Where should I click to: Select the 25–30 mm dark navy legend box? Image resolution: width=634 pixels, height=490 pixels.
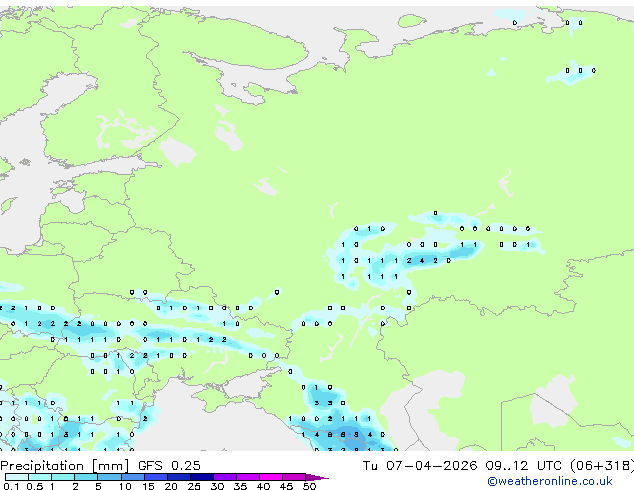202,477
